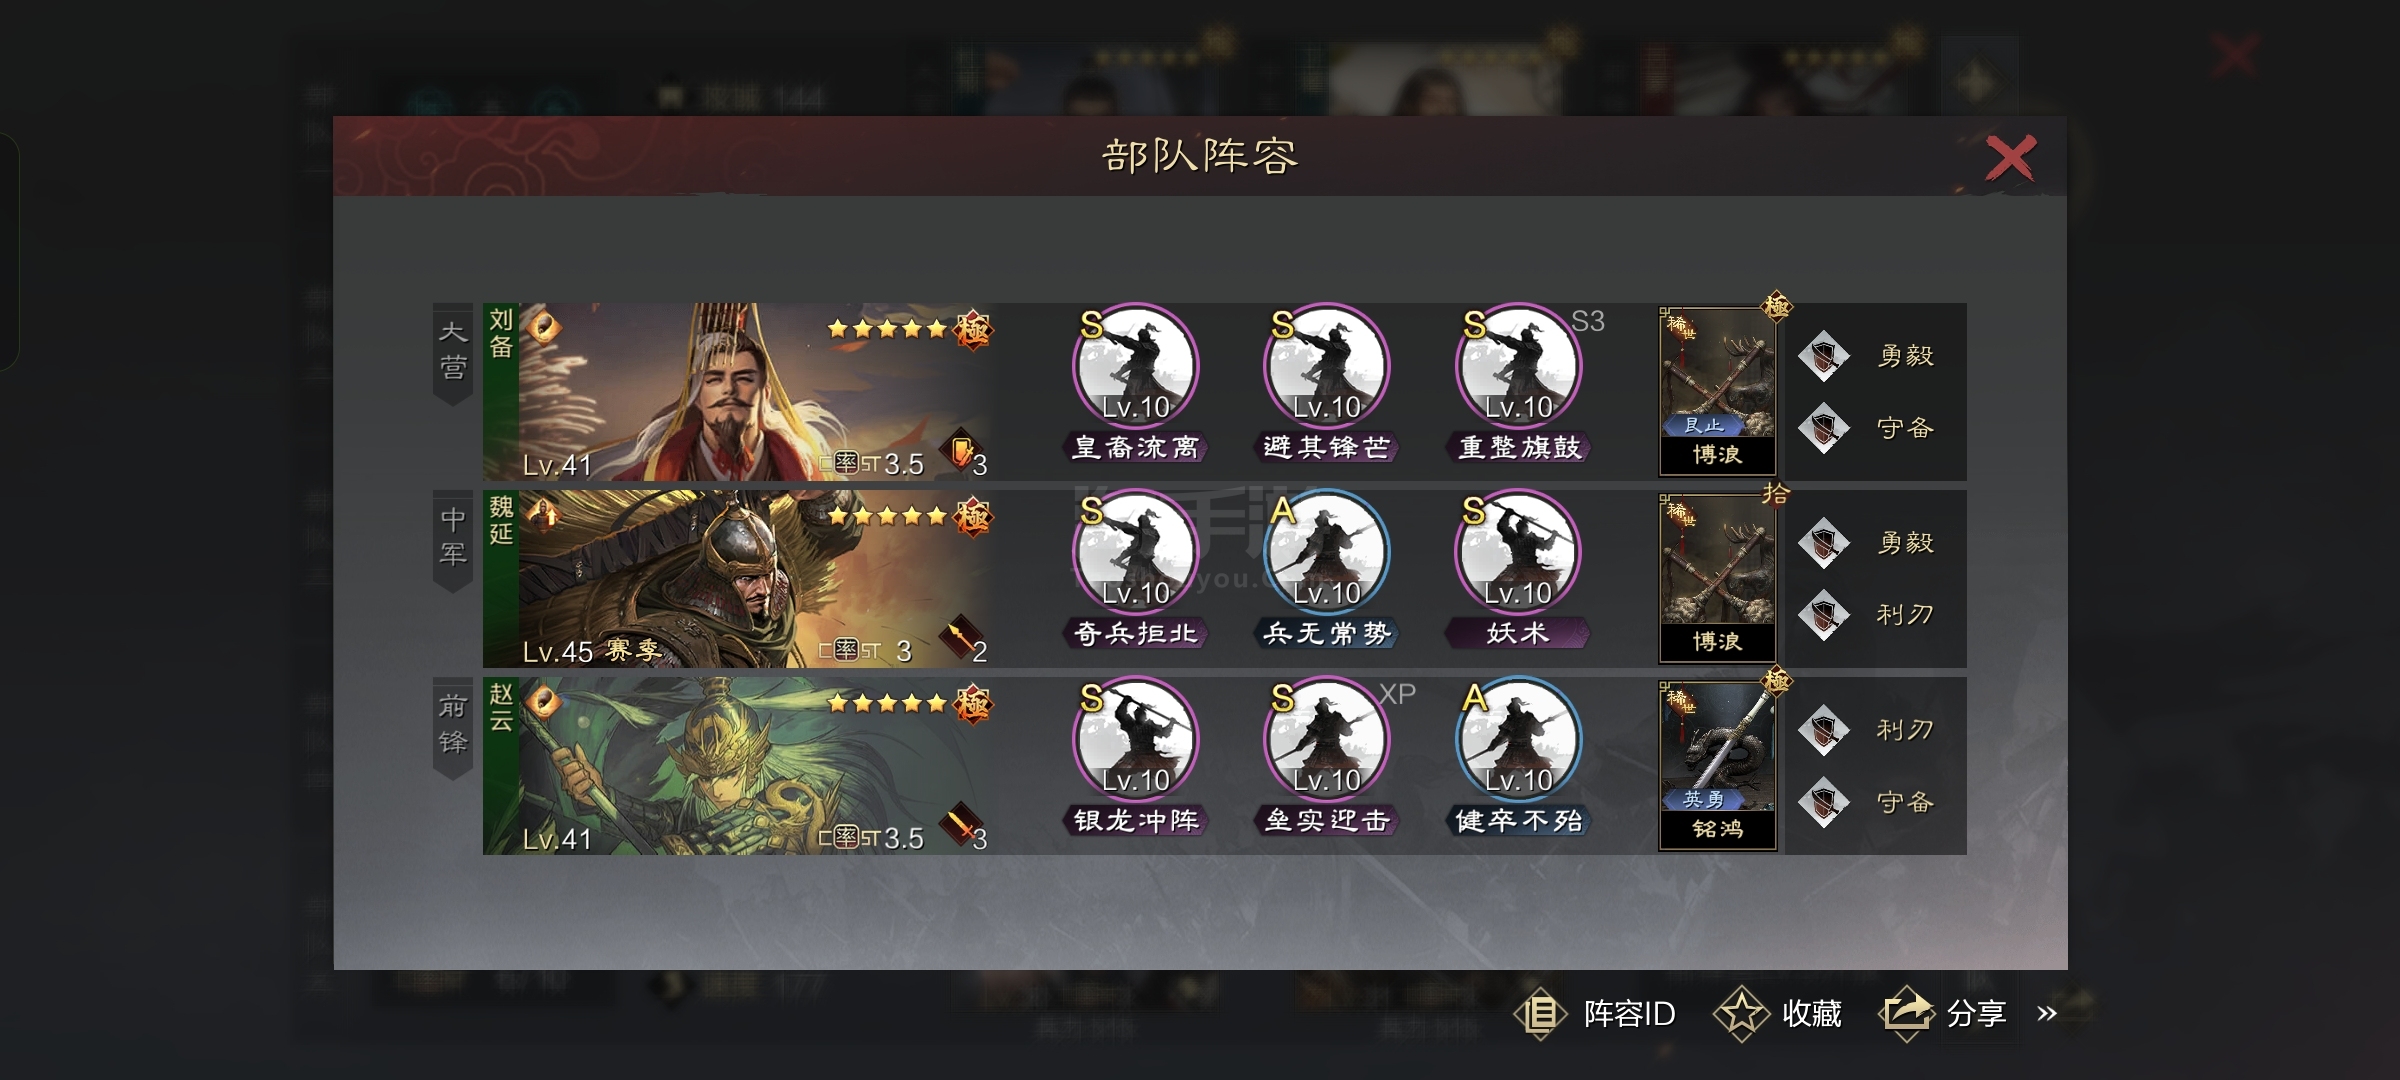Viewport: 2400px width, 1080px height.
Task: Tap the 健卒不殆 skill icon
Action: tap(1518, 740)
